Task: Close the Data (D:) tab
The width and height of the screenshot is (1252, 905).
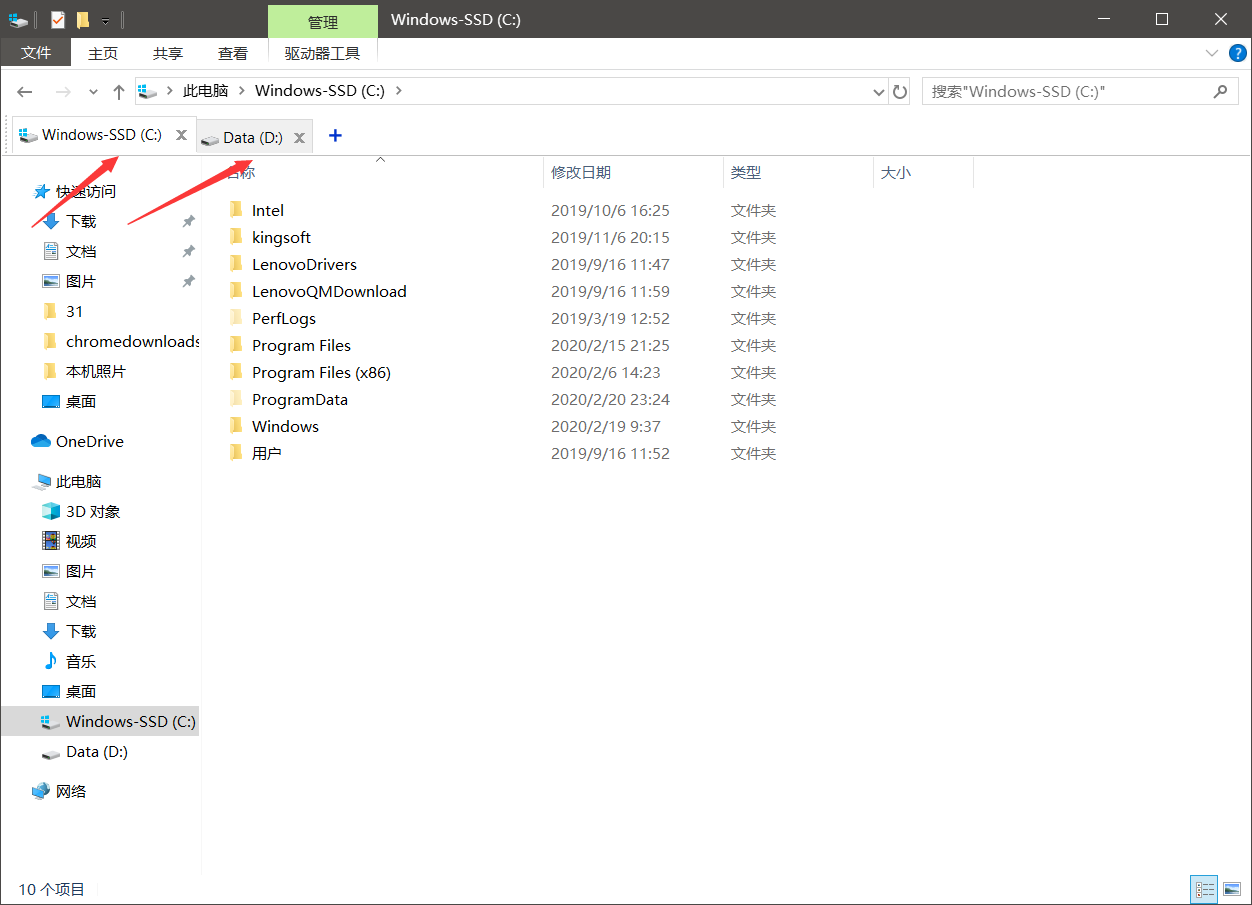Action: (x=299, y=138)
